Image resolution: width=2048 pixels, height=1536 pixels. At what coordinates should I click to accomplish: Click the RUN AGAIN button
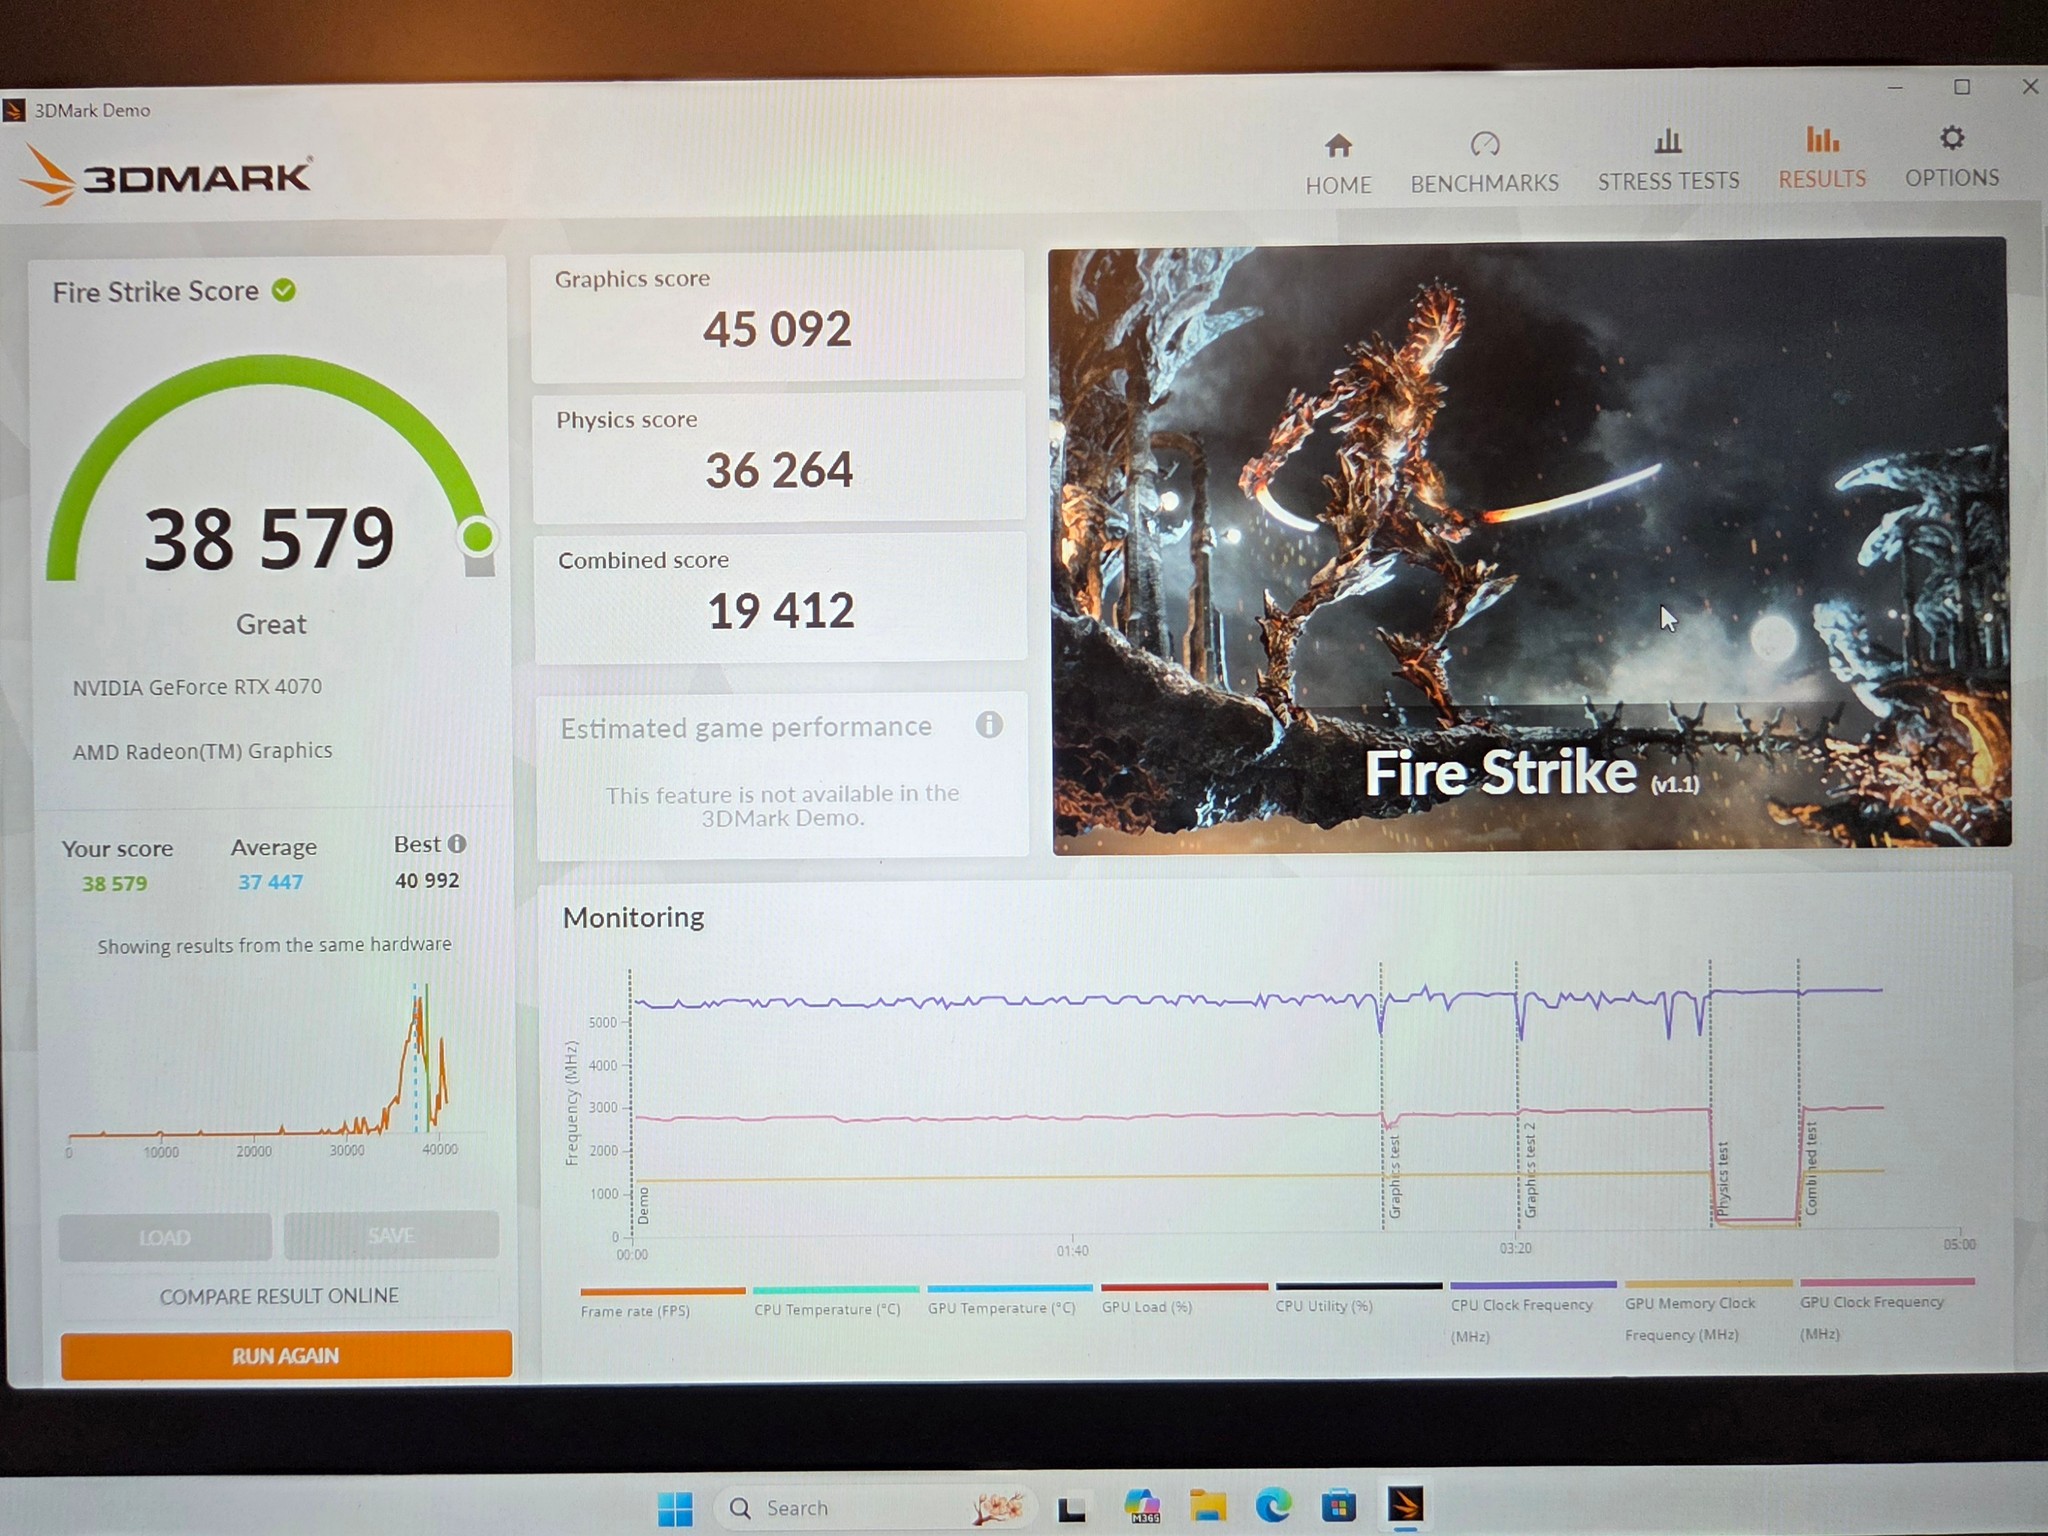point(286,1355)
